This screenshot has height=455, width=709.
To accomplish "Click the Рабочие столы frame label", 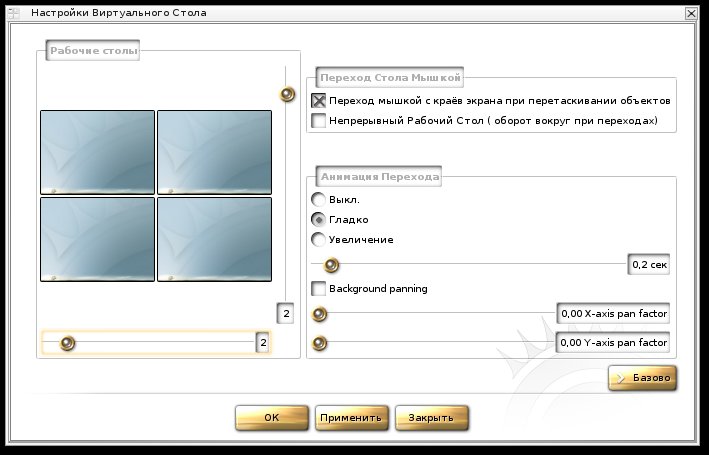I will (x=93, y=51).
